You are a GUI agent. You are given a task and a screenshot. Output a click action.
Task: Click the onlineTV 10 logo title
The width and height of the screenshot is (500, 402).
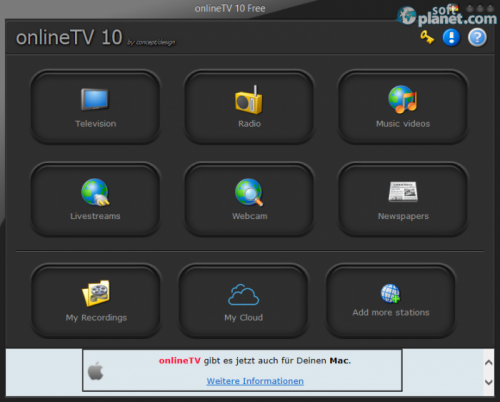click(x=69, y=37)
